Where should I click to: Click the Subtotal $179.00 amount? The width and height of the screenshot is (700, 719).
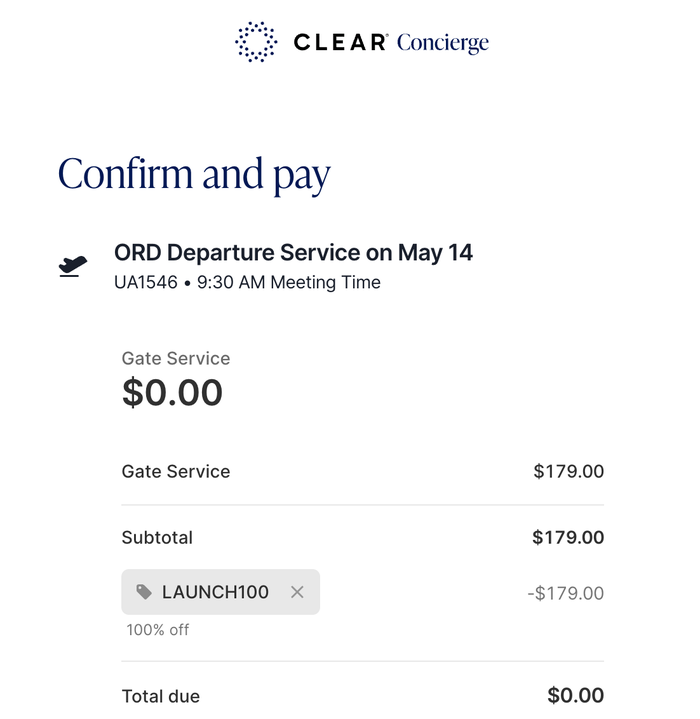click(x=568, y=537)
